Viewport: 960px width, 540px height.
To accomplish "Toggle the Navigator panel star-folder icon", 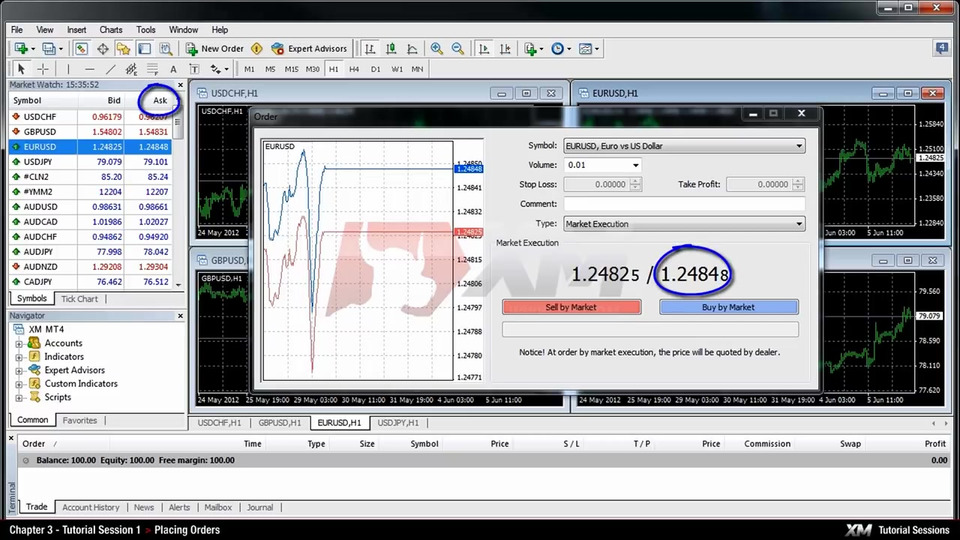I will click(124, 48).
